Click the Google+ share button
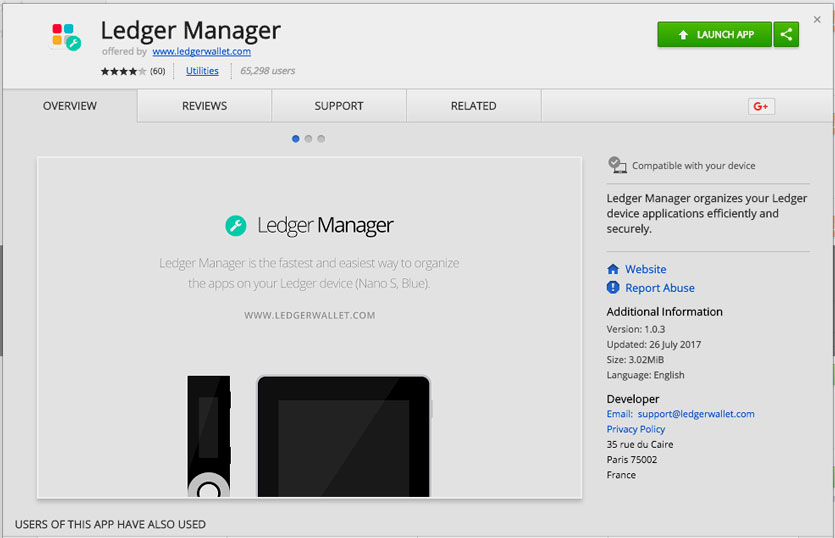Viewport: 835px width, 538px height. point(761,106)
